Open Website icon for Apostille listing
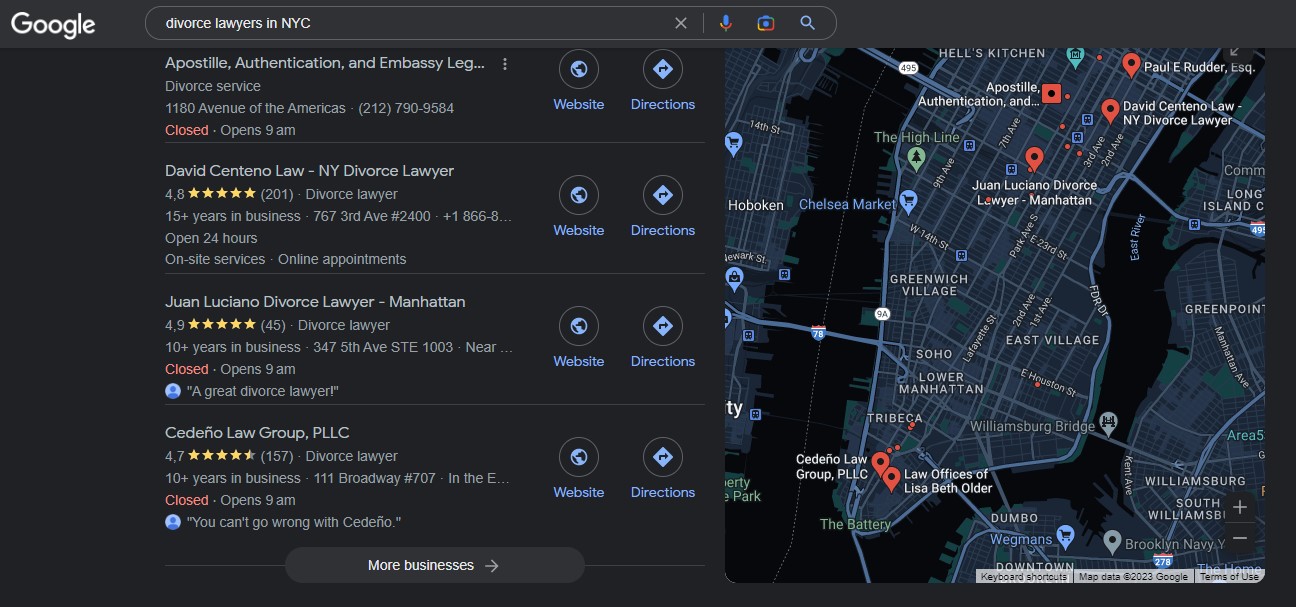The height and width of the screenshot is (607, 1296). [578, 69]
